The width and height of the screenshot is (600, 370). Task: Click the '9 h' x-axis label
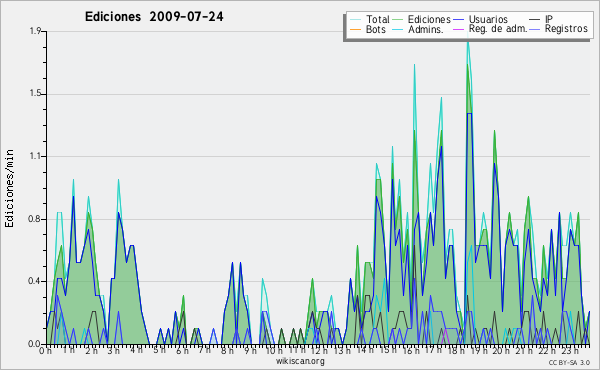[x=250, y=350]
